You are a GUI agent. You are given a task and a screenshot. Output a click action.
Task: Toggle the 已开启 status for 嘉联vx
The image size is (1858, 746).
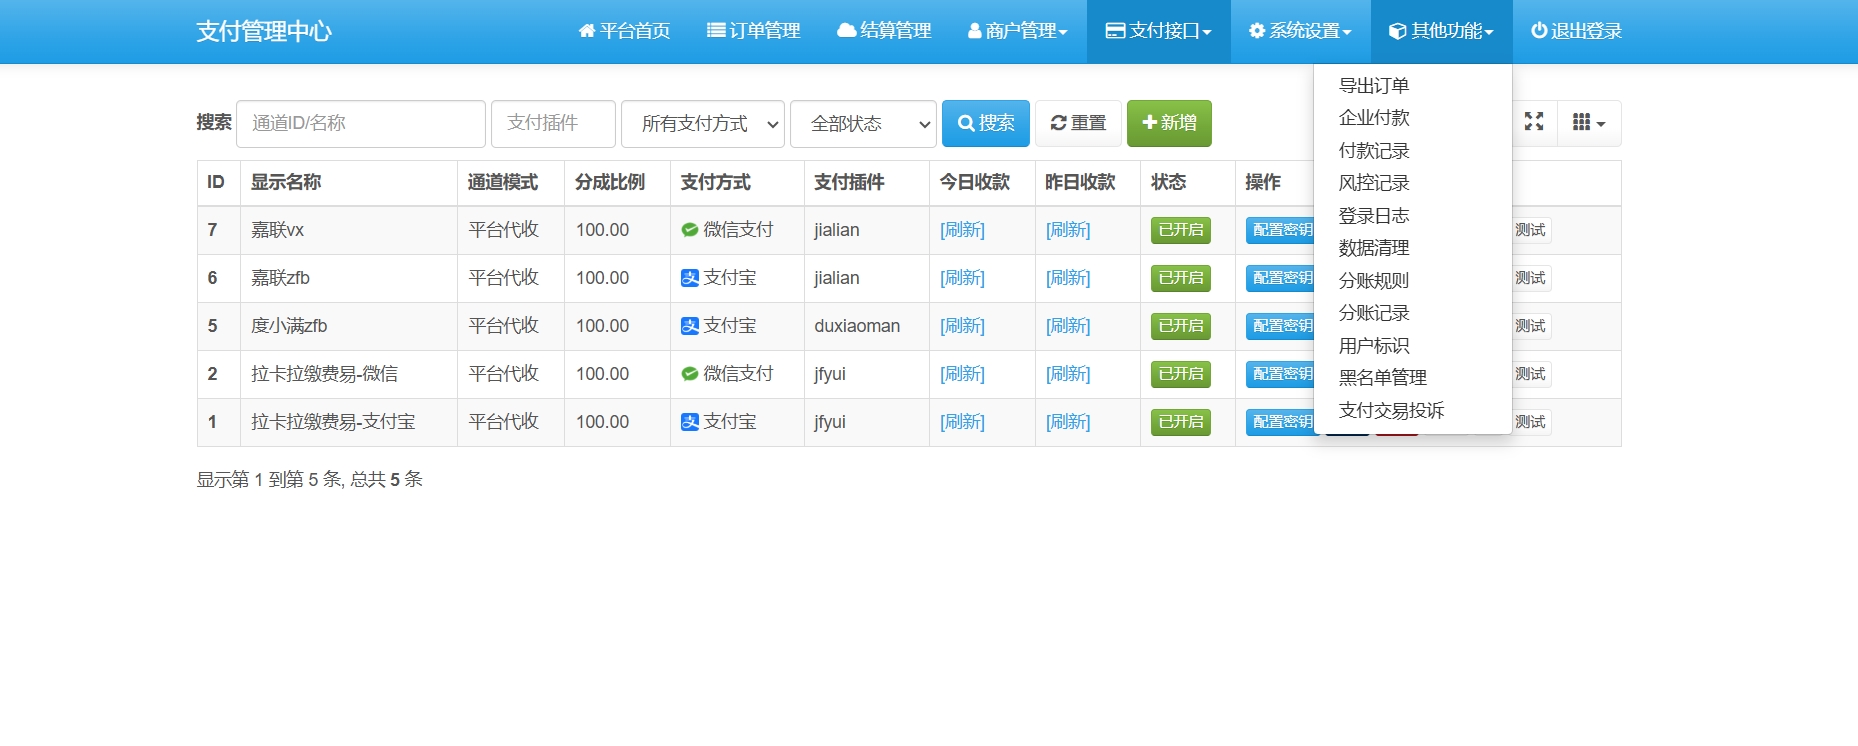(1180, 230)
